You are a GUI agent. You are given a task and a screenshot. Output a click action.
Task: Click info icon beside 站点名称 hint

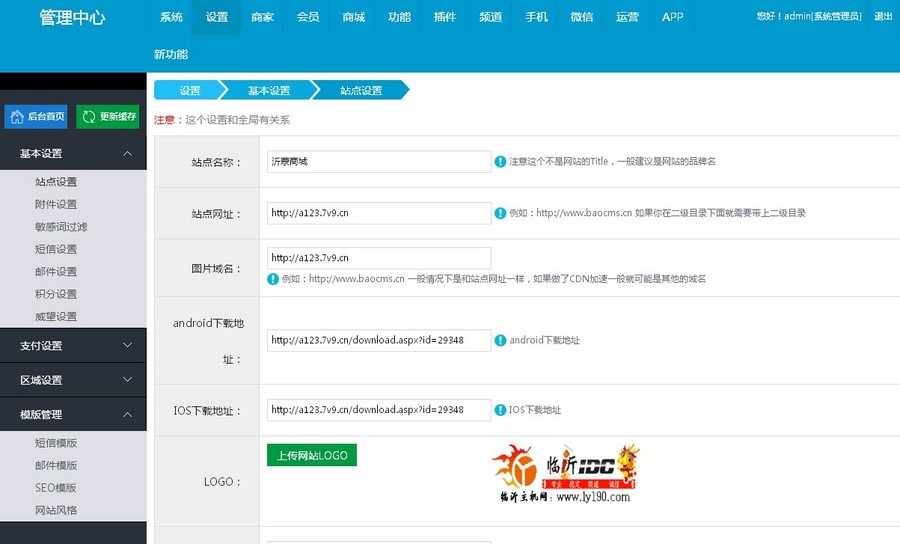[500, 162]
